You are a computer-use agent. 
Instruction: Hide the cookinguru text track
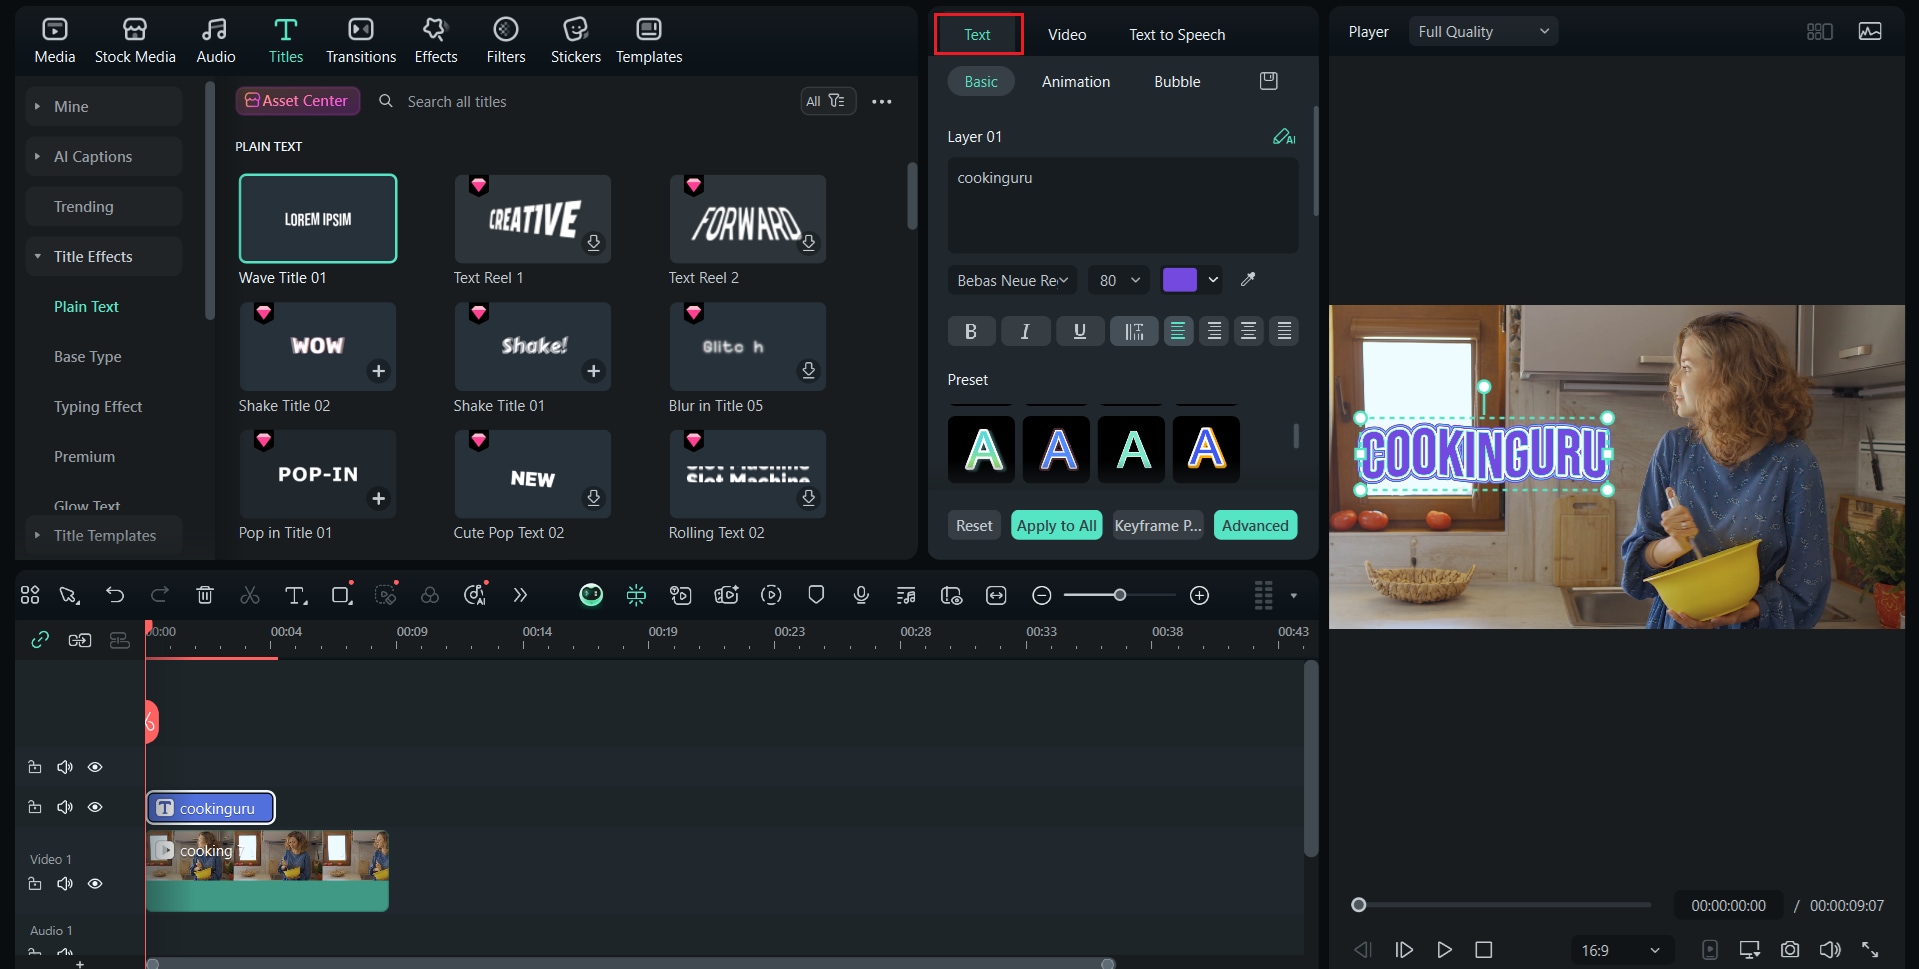(95, 807)
